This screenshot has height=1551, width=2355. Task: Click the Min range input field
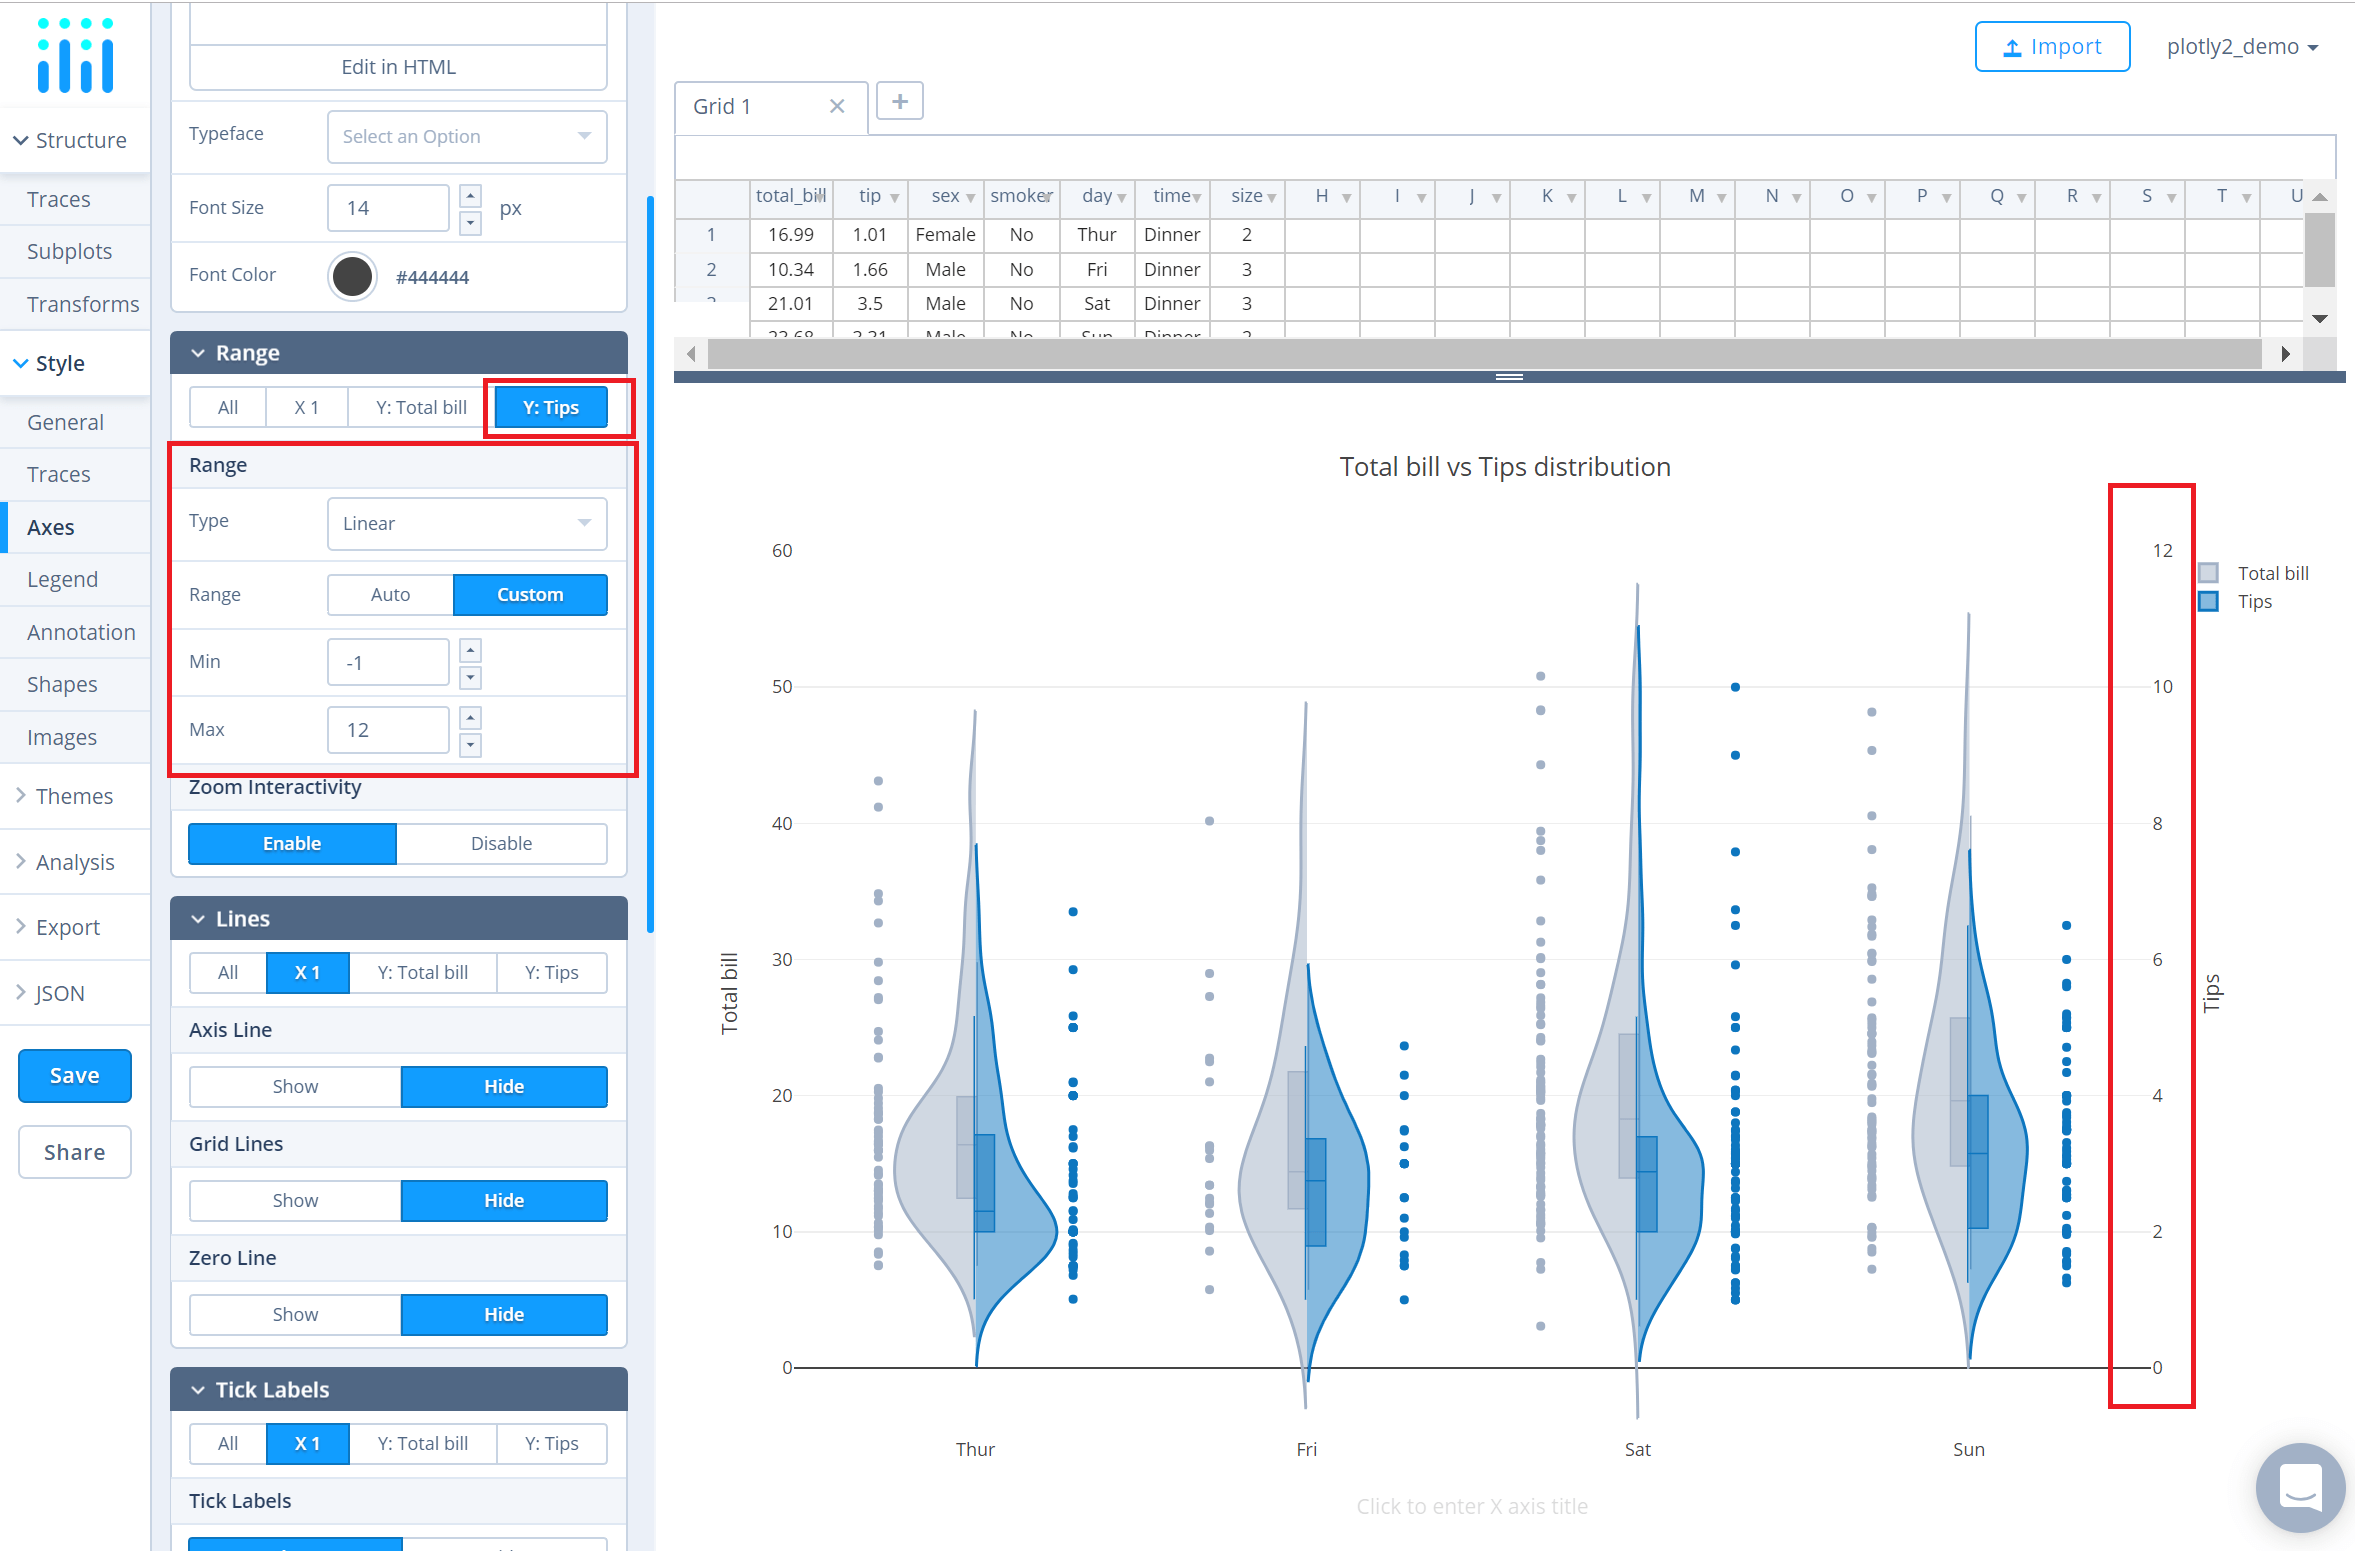click(x=388, y=661)
